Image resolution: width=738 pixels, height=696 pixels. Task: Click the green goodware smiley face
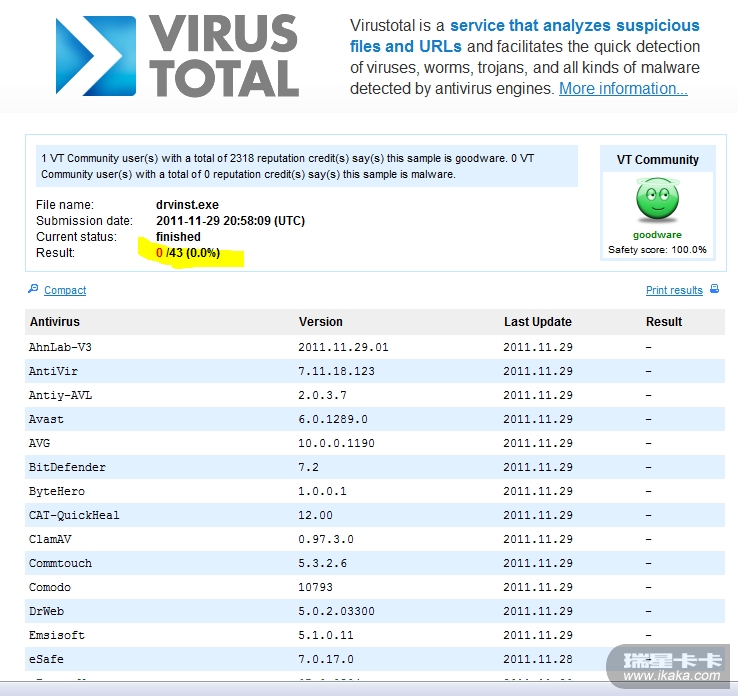click(x=657, y=200)
